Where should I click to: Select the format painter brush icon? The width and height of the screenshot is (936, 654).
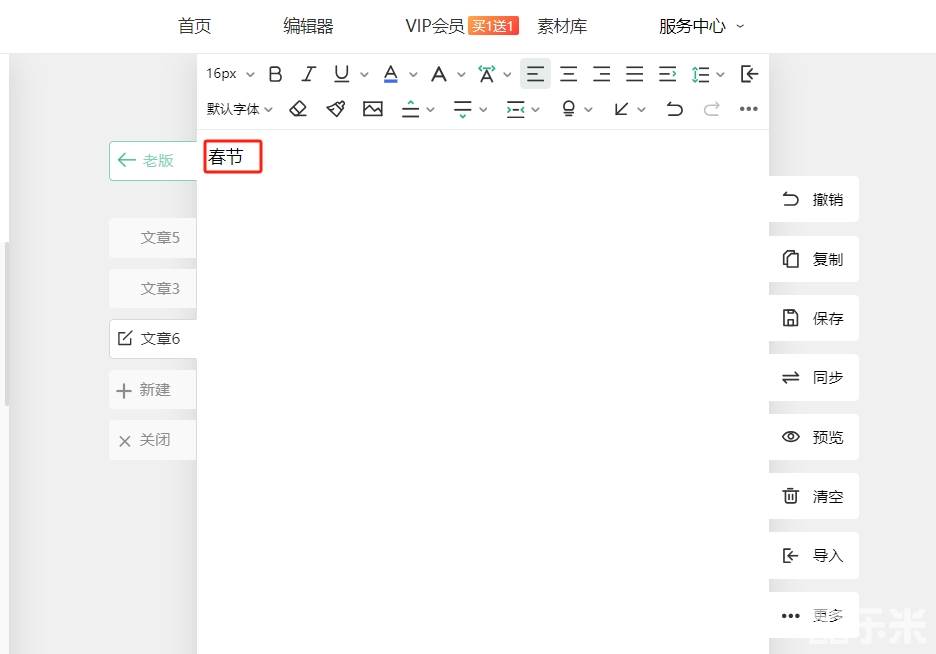click(x=336, y=109)
